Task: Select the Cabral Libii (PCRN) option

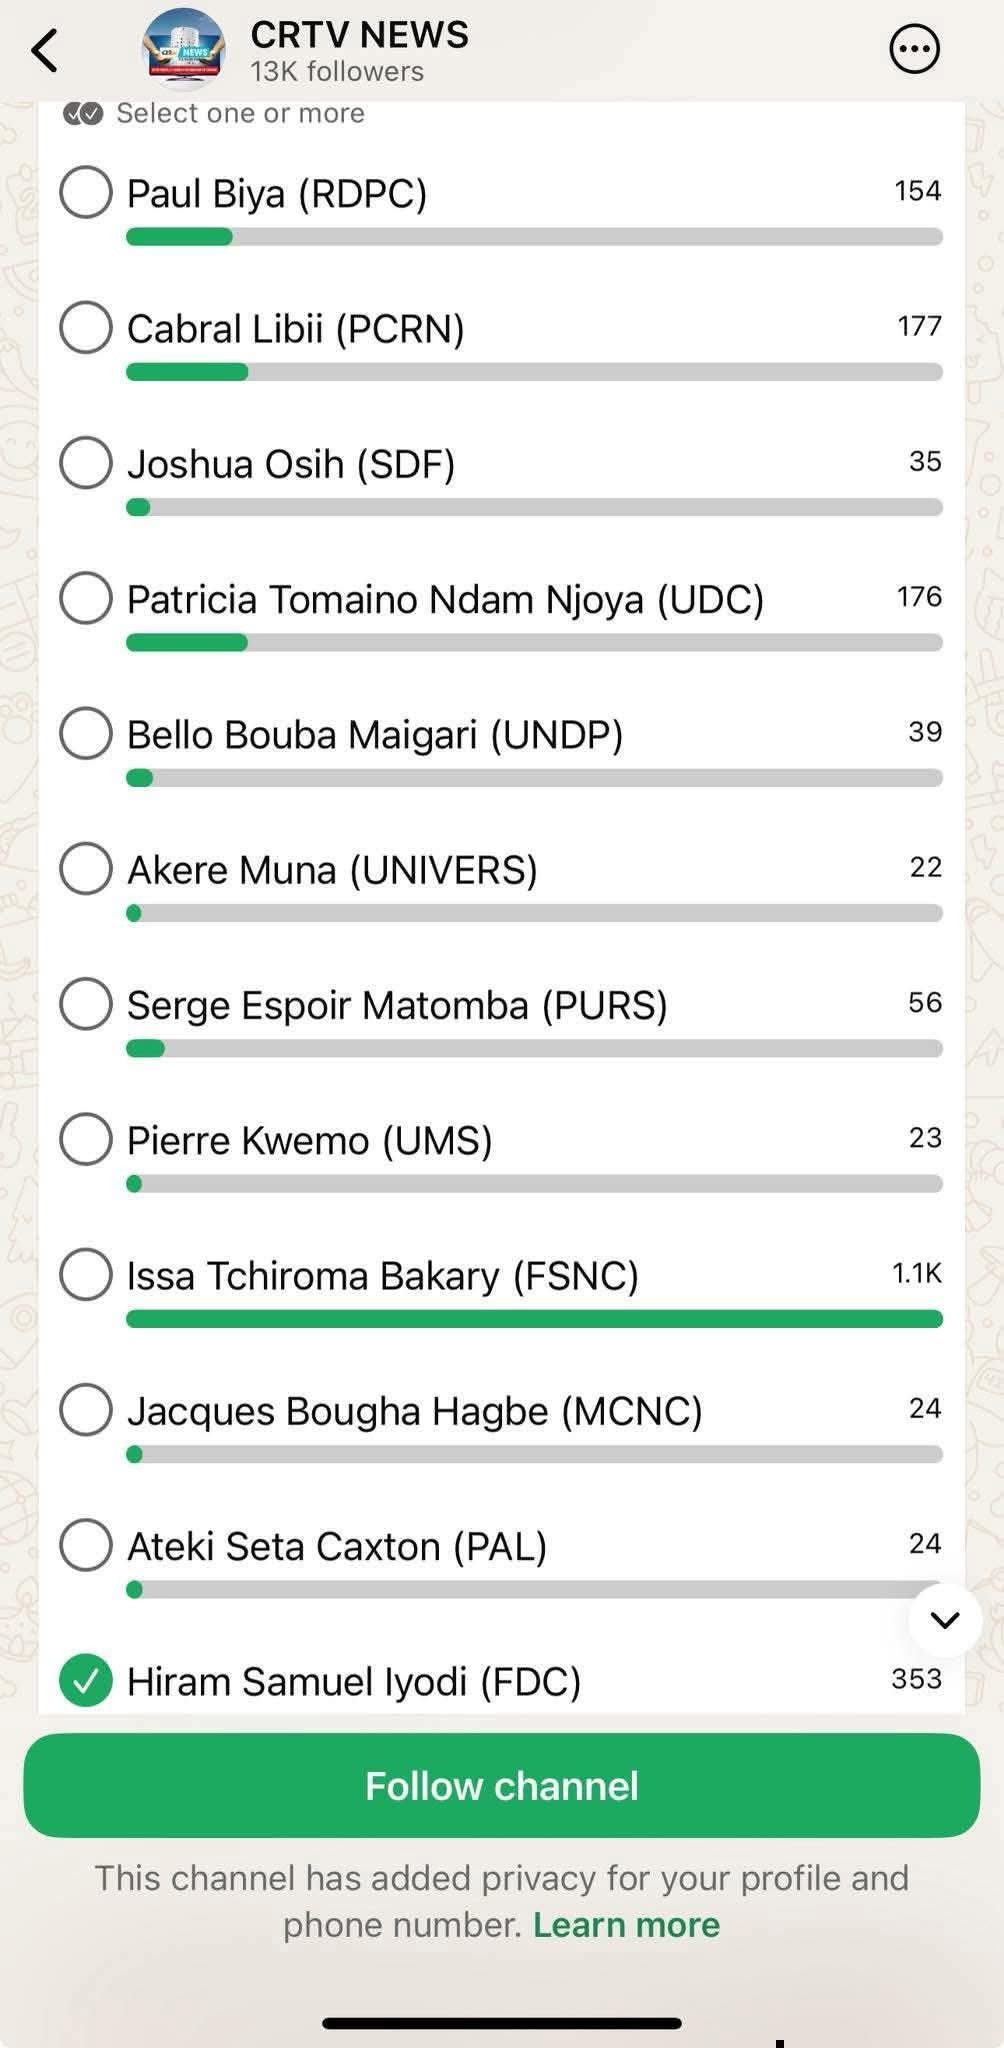Action: [x=86, y=327]
